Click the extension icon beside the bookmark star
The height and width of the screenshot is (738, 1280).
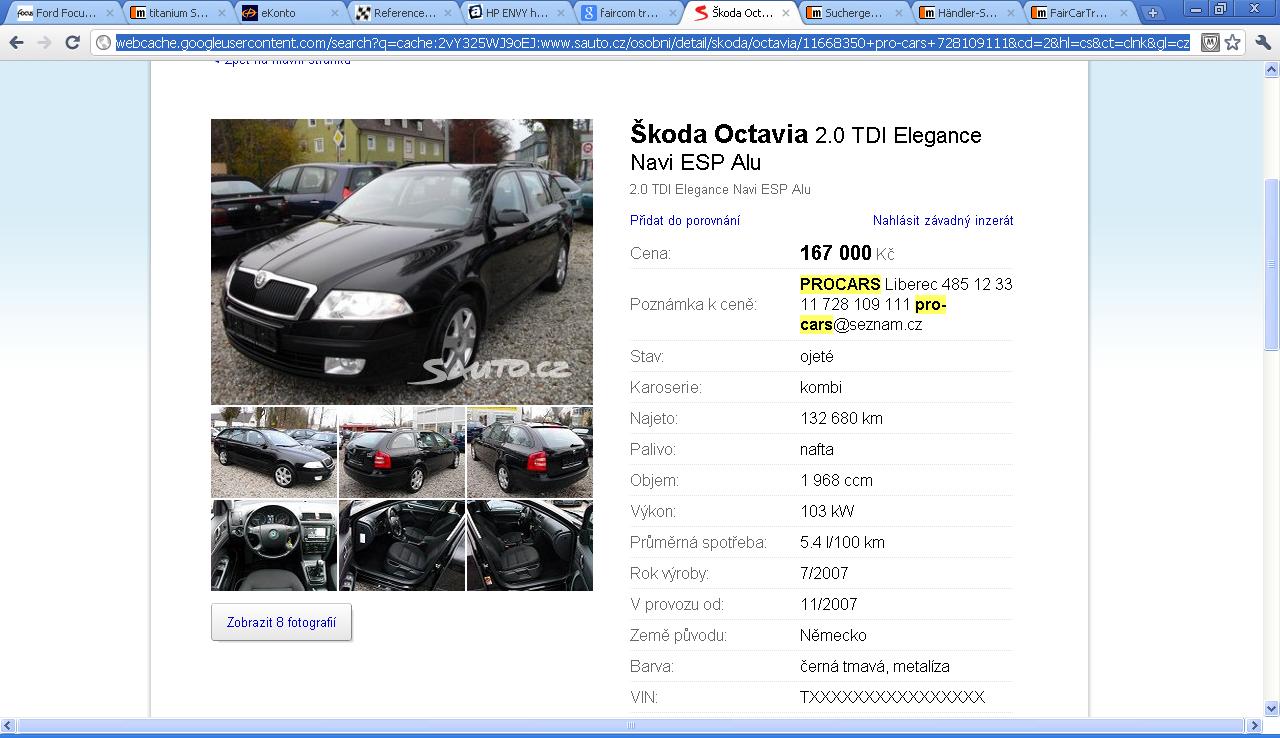[x=1209, y=43]
